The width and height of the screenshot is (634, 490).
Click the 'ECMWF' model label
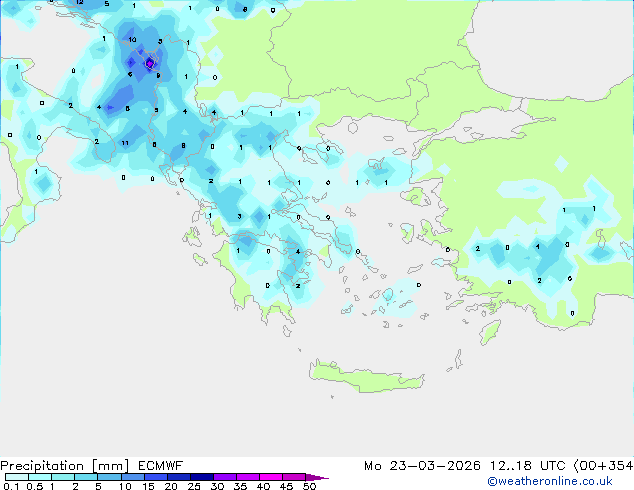160,466
